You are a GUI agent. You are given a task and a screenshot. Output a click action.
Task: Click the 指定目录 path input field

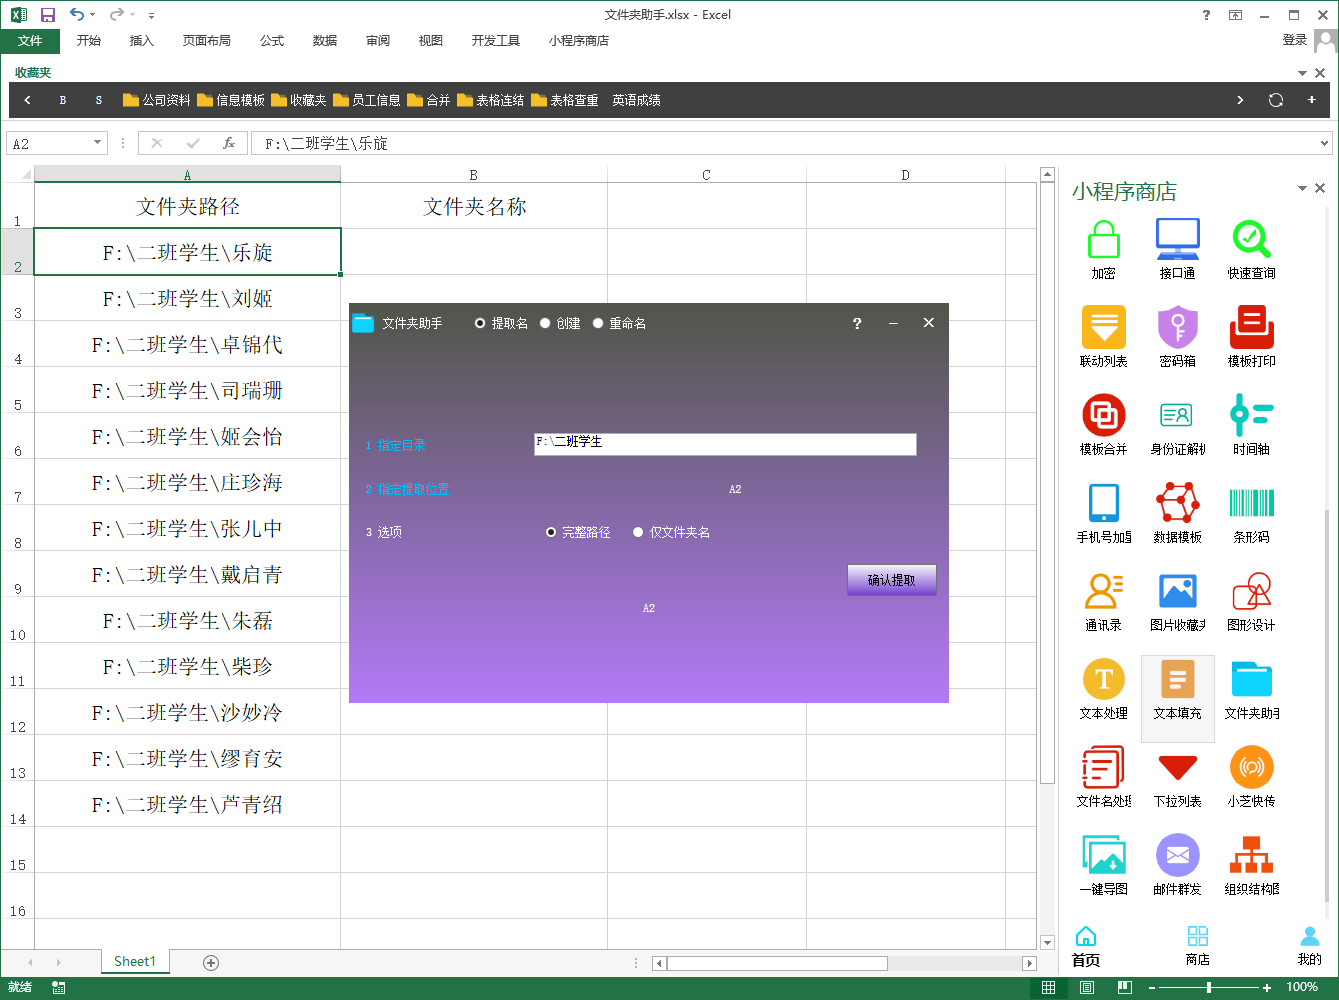point(725,444)
